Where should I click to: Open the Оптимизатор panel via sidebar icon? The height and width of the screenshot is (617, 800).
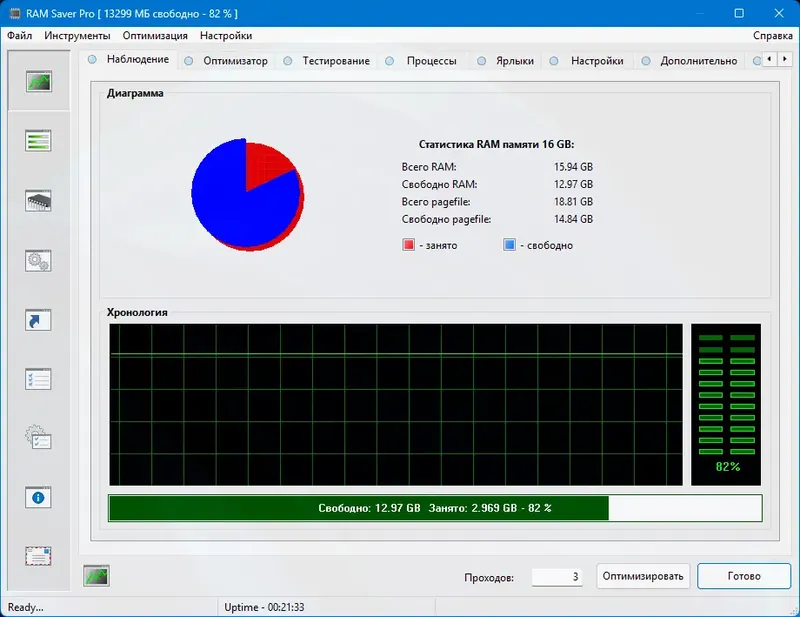[x=37, y=140]
